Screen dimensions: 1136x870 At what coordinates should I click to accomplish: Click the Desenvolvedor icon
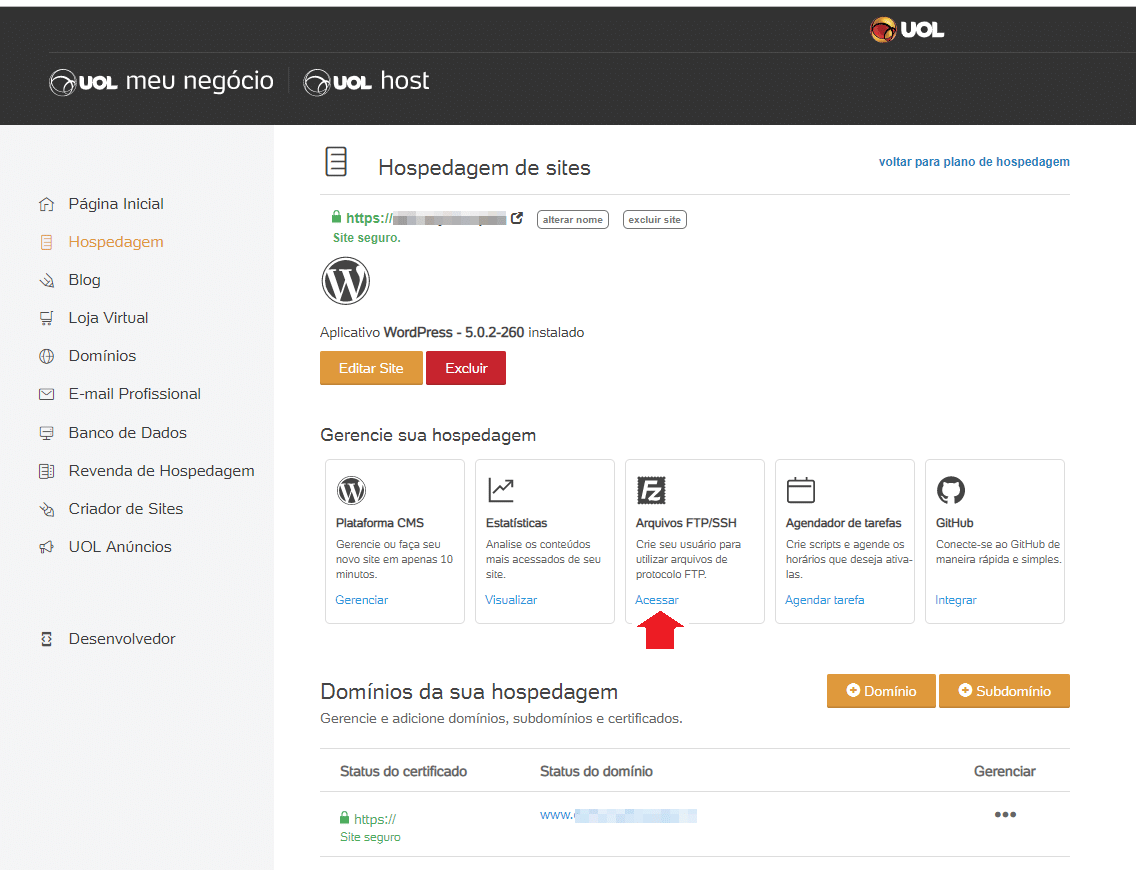tap(46, 639)
